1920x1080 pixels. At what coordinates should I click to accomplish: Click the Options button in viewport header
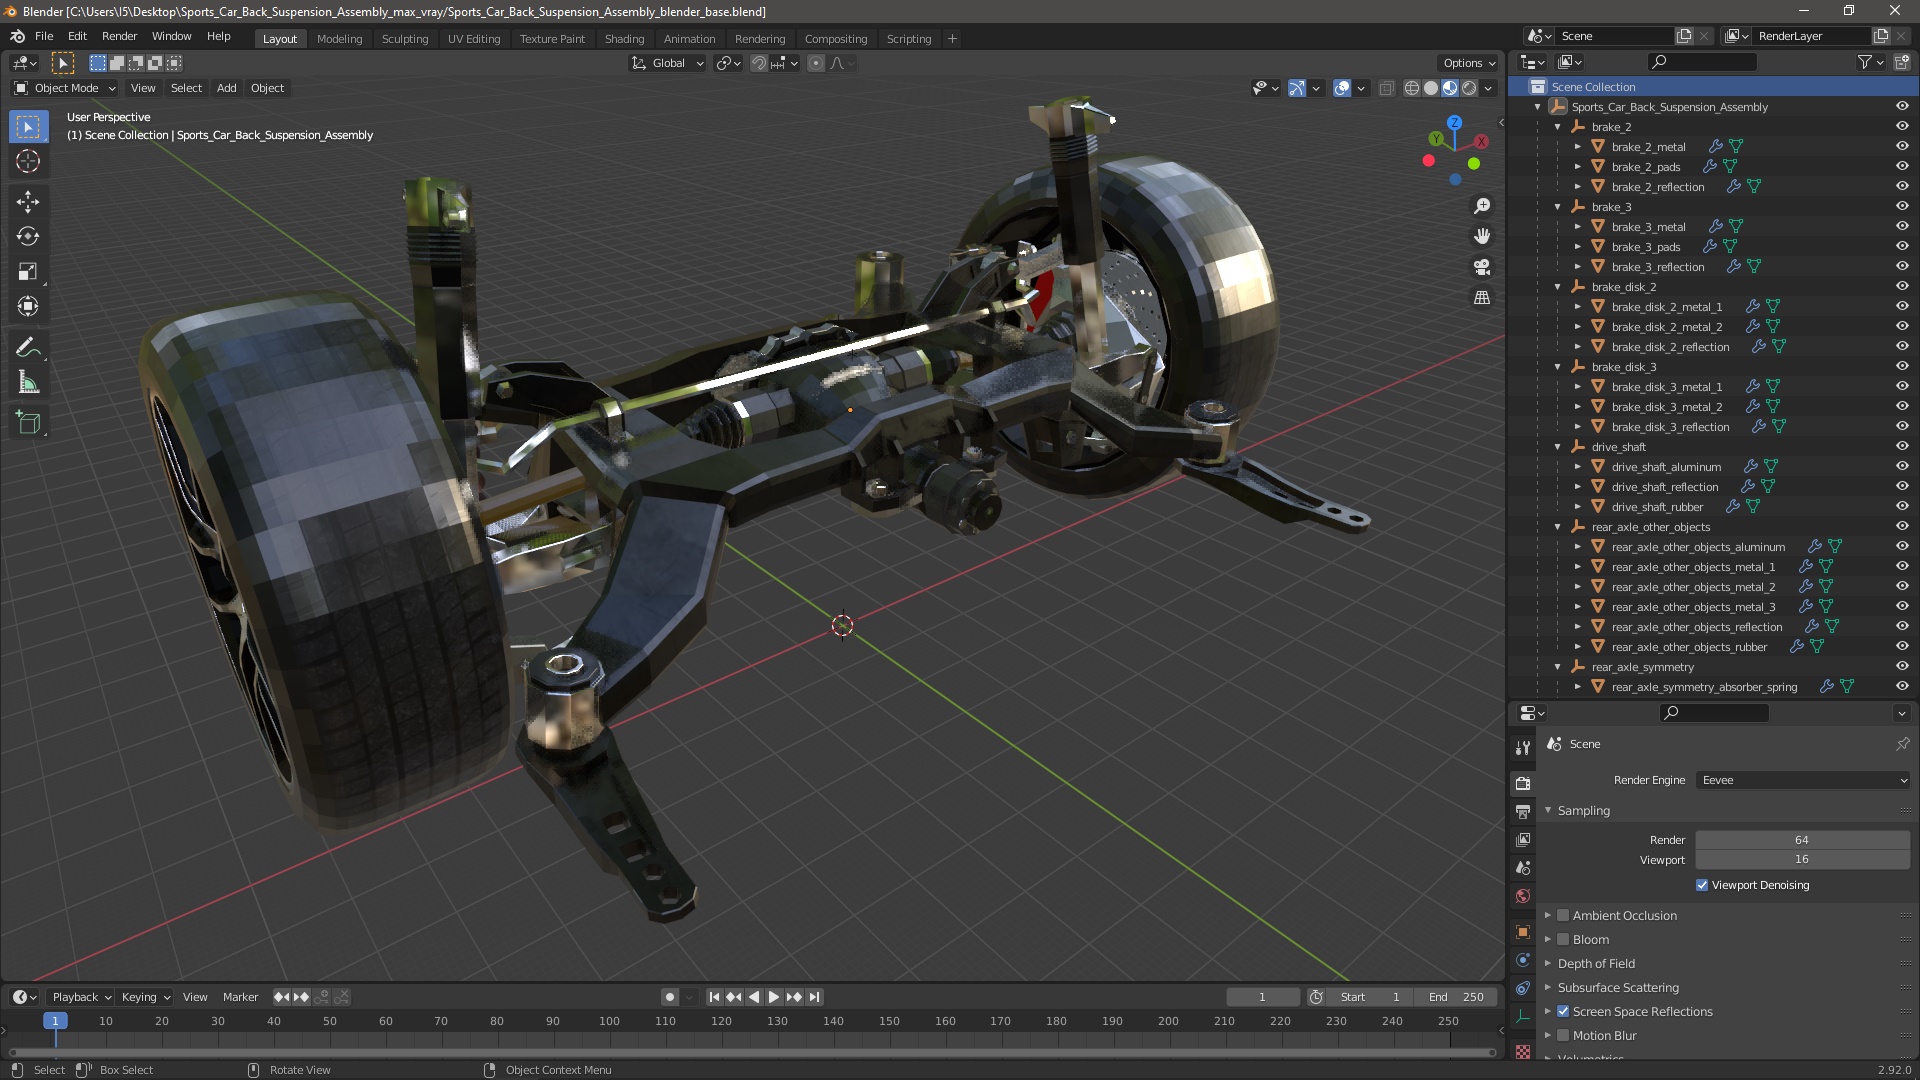click(x=1468, y=63)
